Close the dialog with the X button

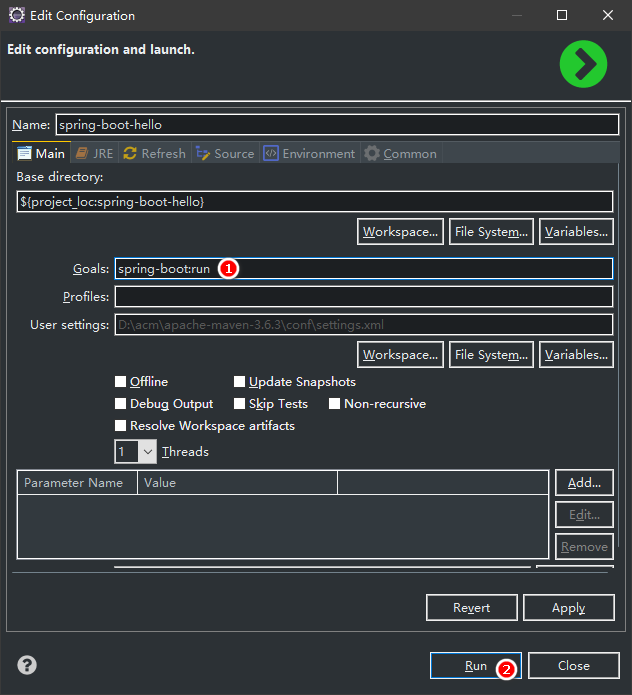click(x=608, y=16)
